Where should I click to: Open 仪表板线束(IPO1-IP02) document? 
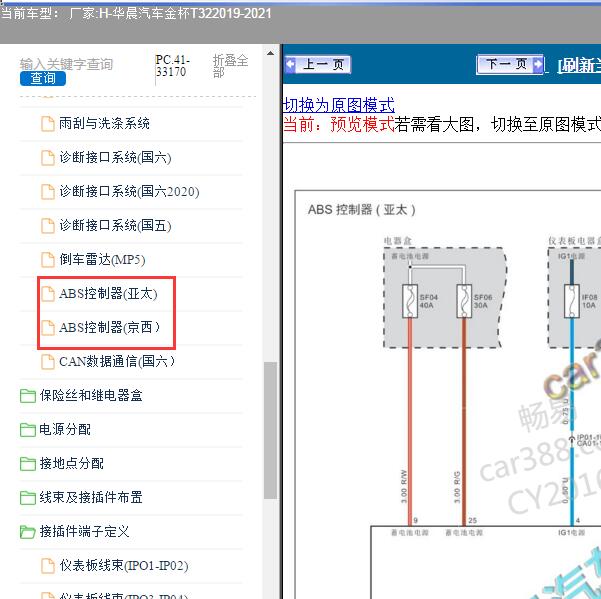(123, 565)
